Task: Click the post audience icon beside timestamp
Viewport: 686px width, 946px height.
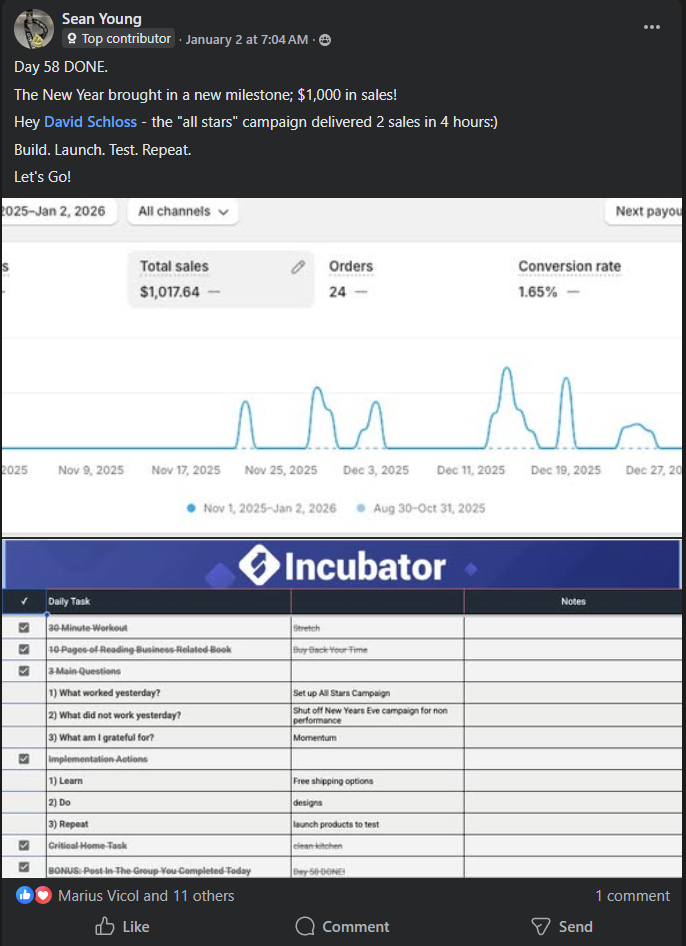Action: [x=325, y=40]
